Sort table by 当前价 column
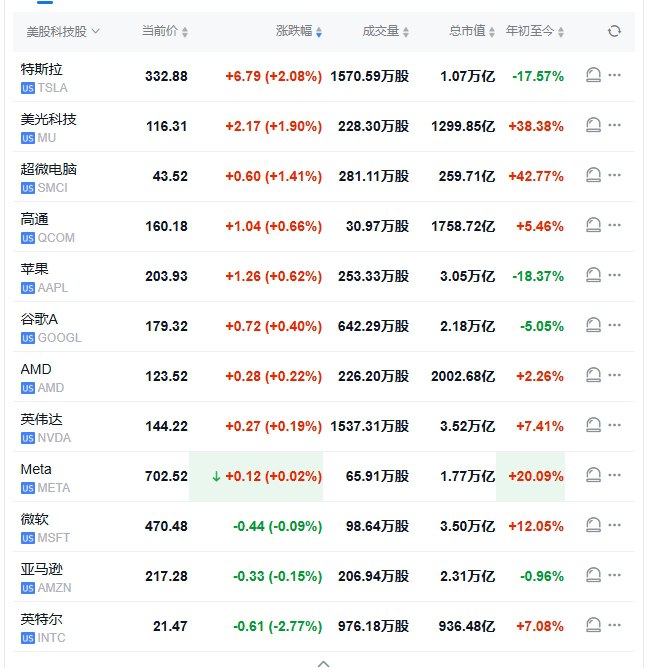 pyautogui.click(x=165, y=31)
